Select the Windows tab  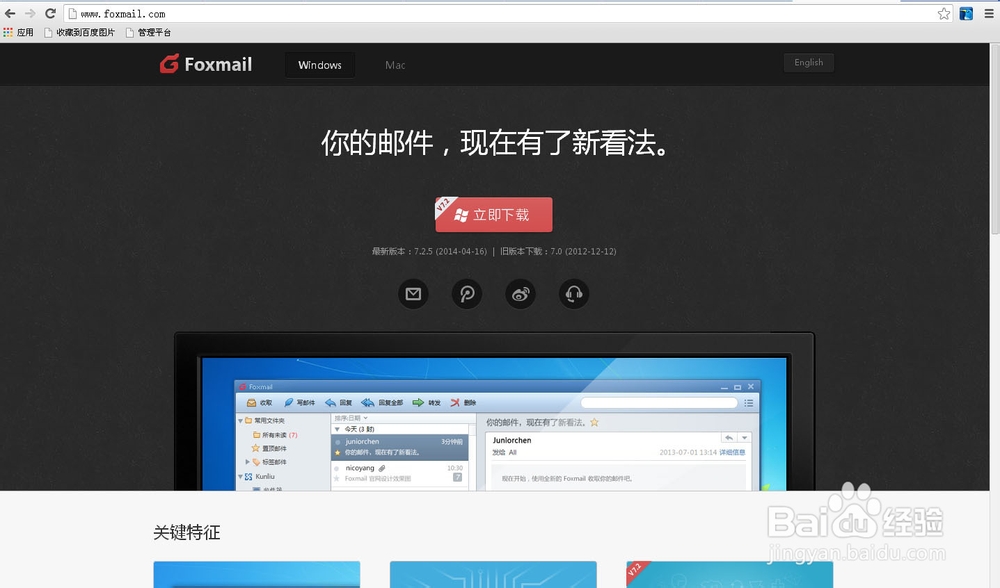coord(320,65)
